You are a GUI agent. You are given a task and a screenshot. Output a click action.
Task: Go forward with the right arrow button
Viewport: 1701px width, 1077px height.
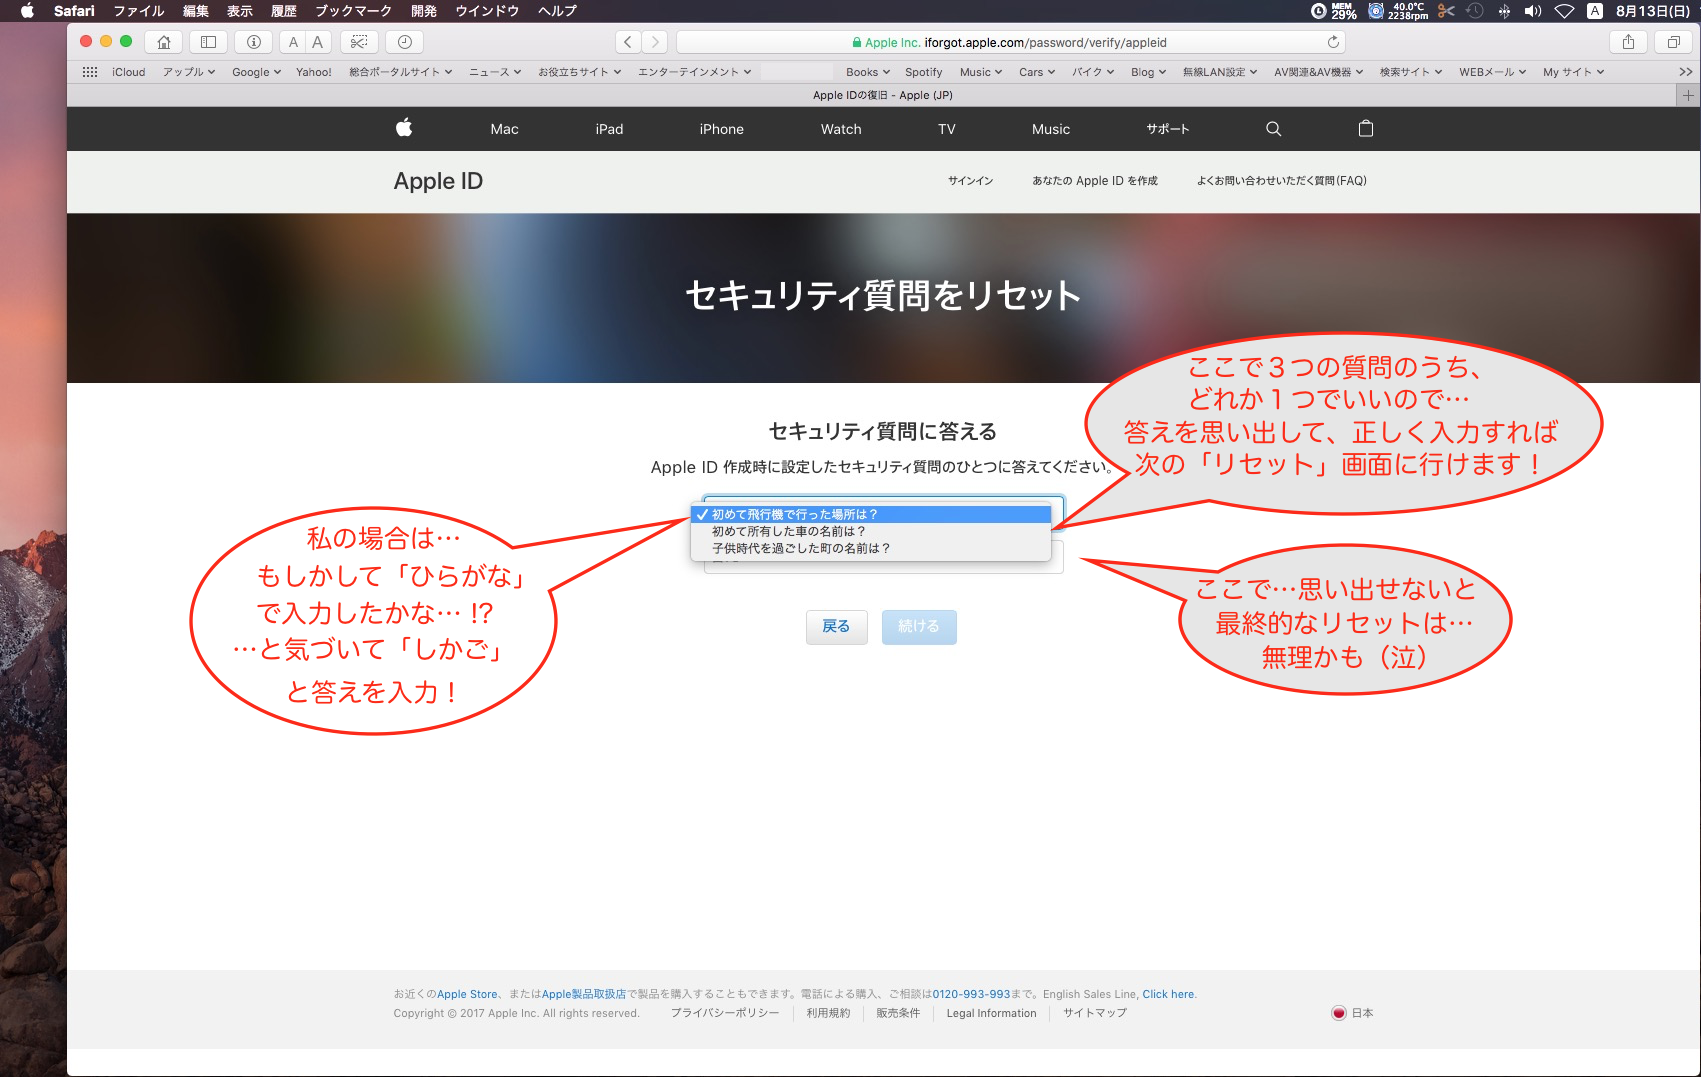tap(655, 42)
